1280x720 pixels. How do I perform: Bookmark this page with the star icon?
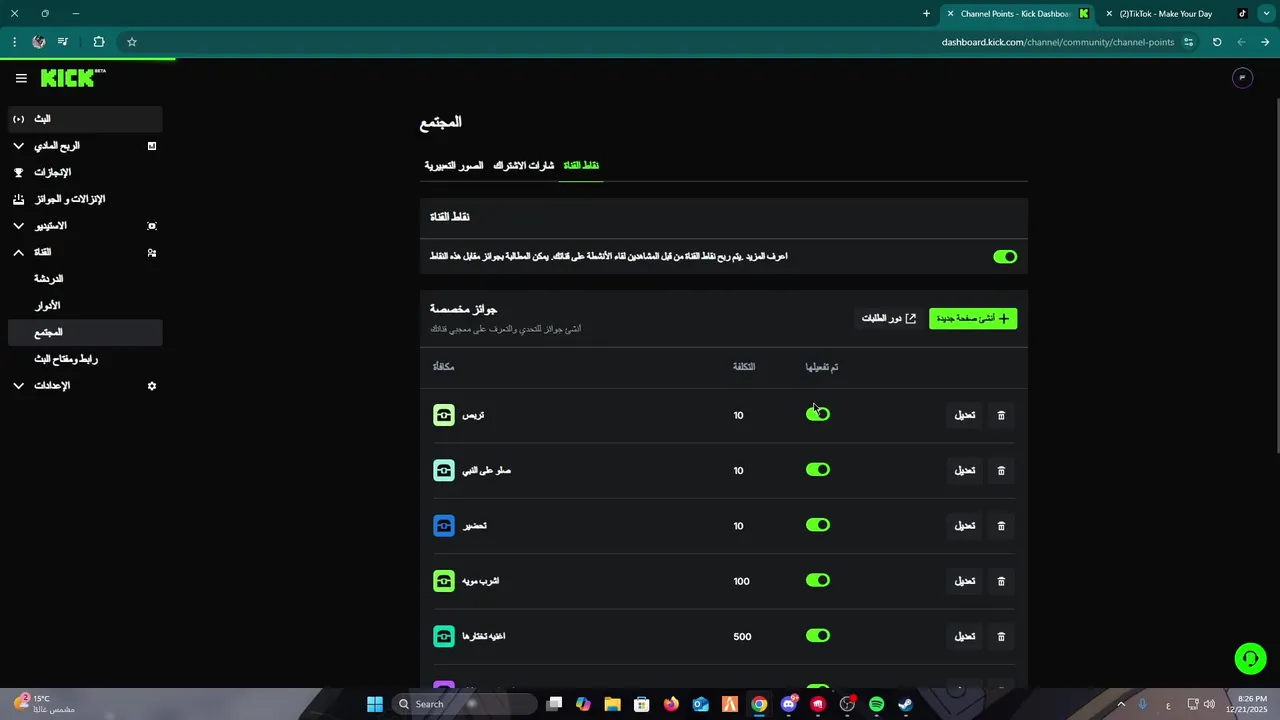point(131,42)
